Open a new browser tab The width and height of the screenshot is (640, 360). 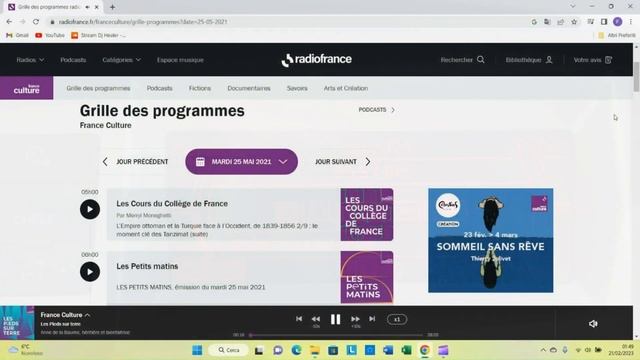click(112, 7)
